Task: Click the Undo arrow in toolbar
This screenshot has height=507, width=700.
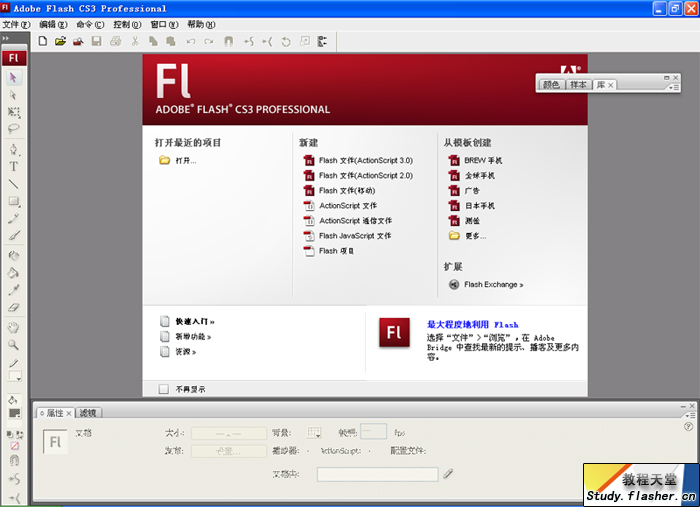Action: tap(191, 42)
